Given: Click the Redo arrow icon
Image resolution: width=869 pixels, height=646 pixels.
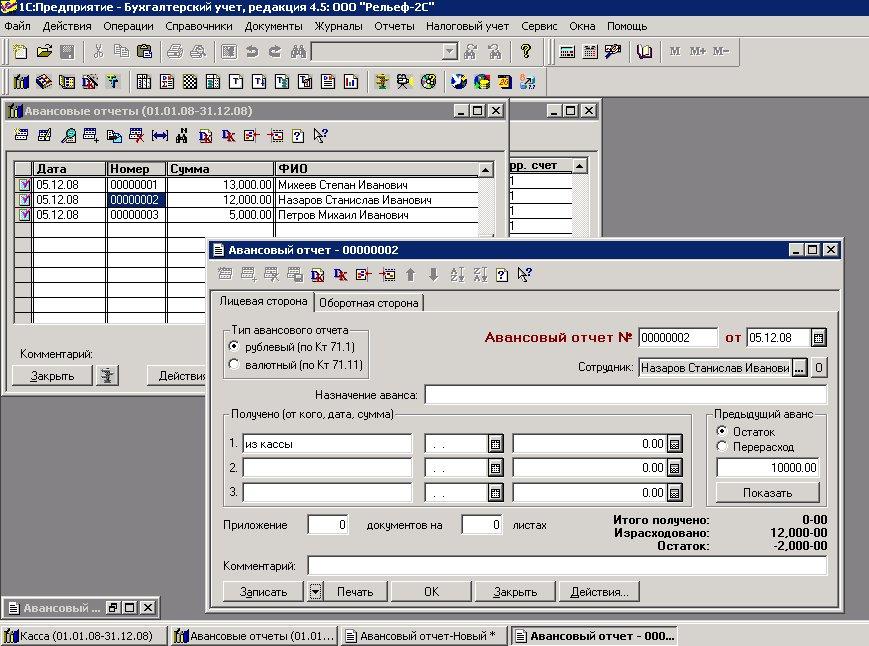Looking at the screenshot, I should 275,52.
